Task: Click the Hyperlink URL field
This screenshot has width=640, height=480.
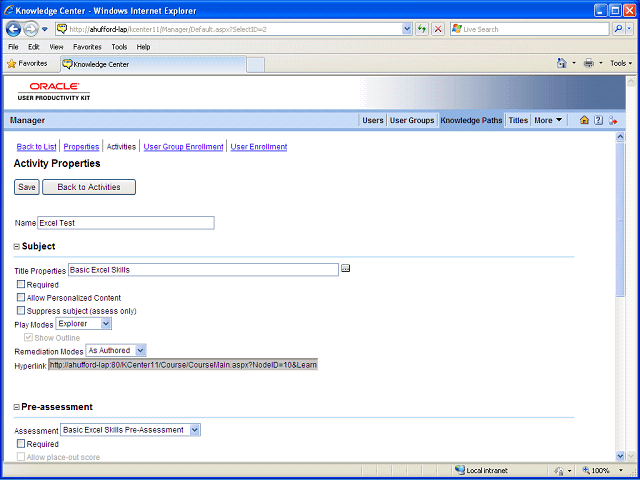Action: (183, 364)
